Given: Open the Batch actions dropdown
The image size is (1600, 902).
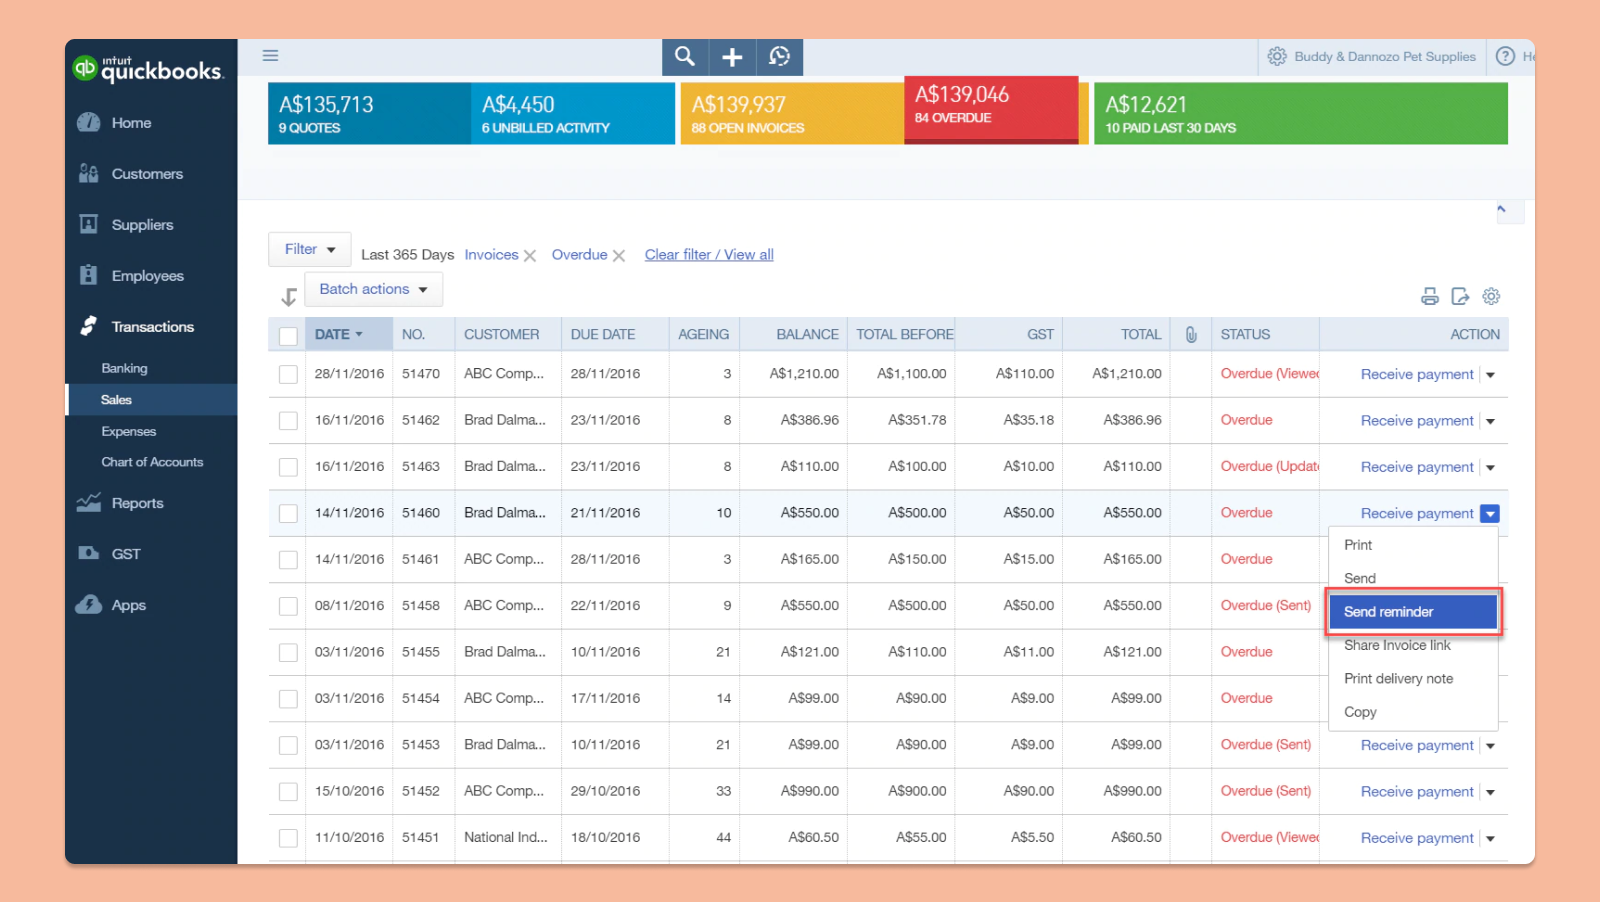Looking at the screenshot, I should (373, 289).
